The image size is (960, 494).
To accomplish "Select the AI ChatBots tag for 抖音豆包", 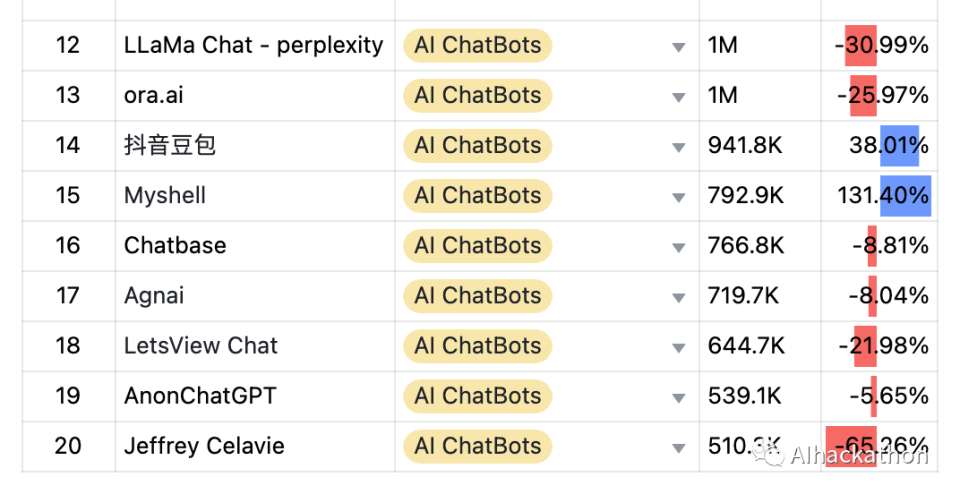I will pyautogui.click(x=477, y=146).
